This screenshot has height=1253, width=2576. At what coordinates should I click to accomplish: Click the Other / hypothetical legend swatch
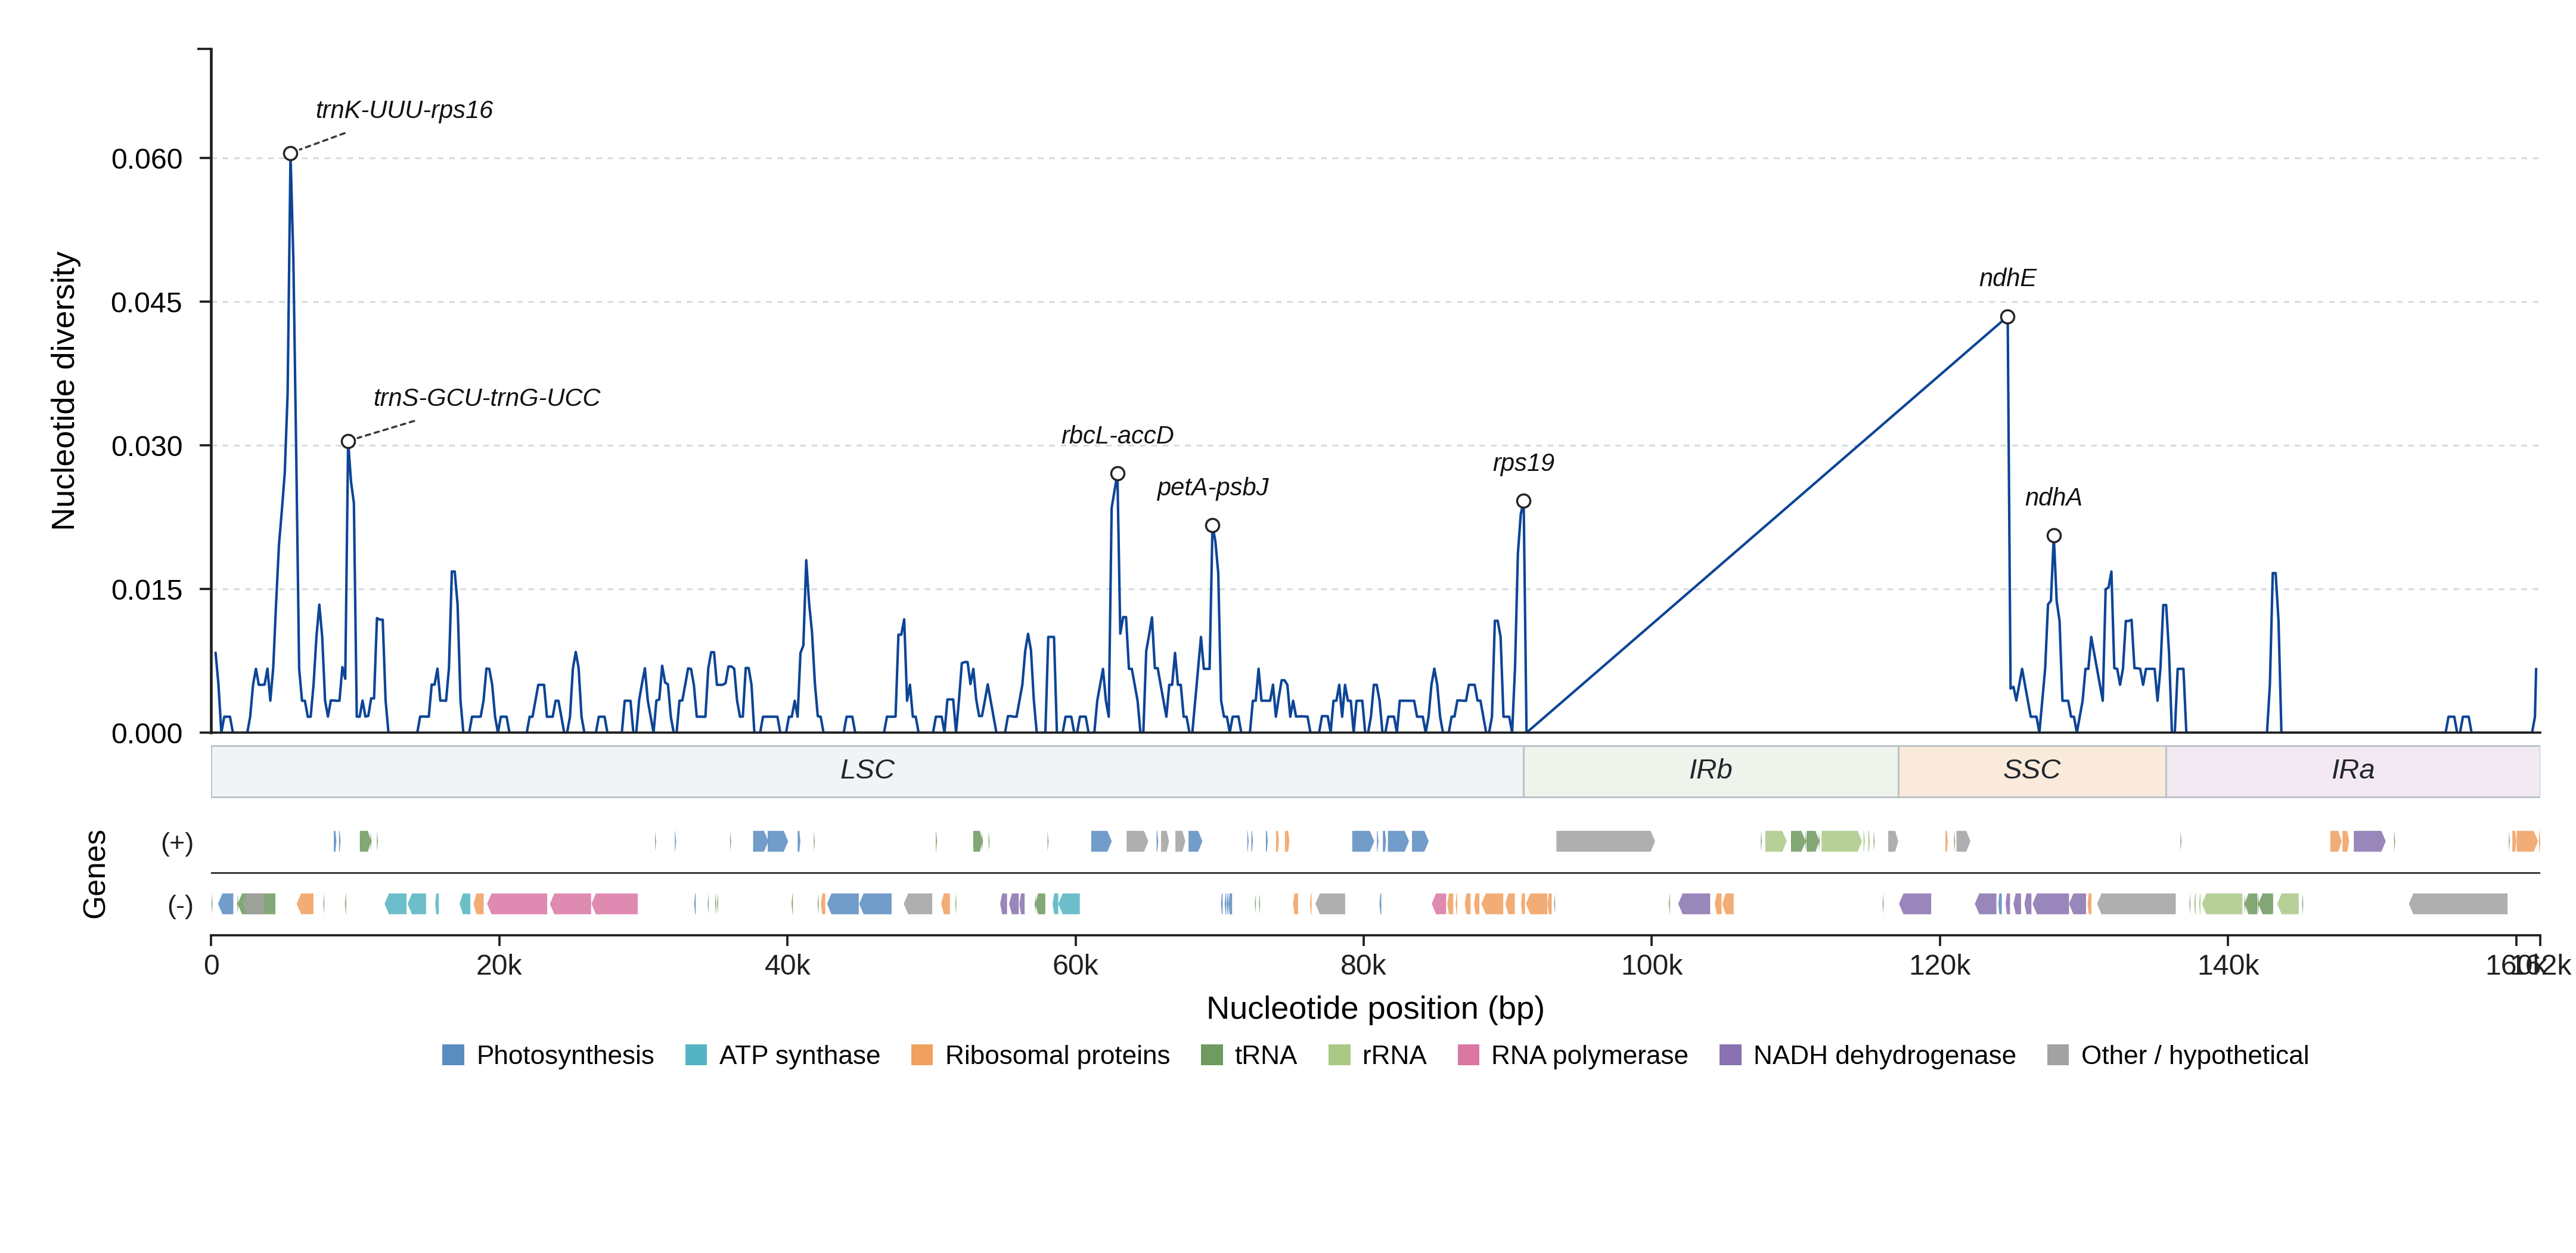click(2058, 1055)
